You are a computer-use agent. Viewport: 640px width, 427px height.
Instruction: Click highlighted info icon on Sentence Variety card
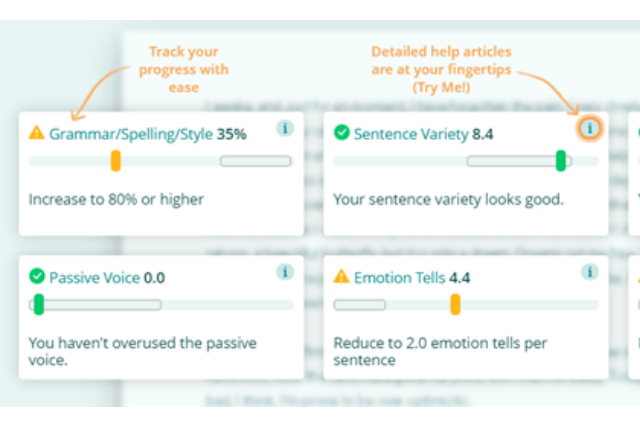click(589, 128)
